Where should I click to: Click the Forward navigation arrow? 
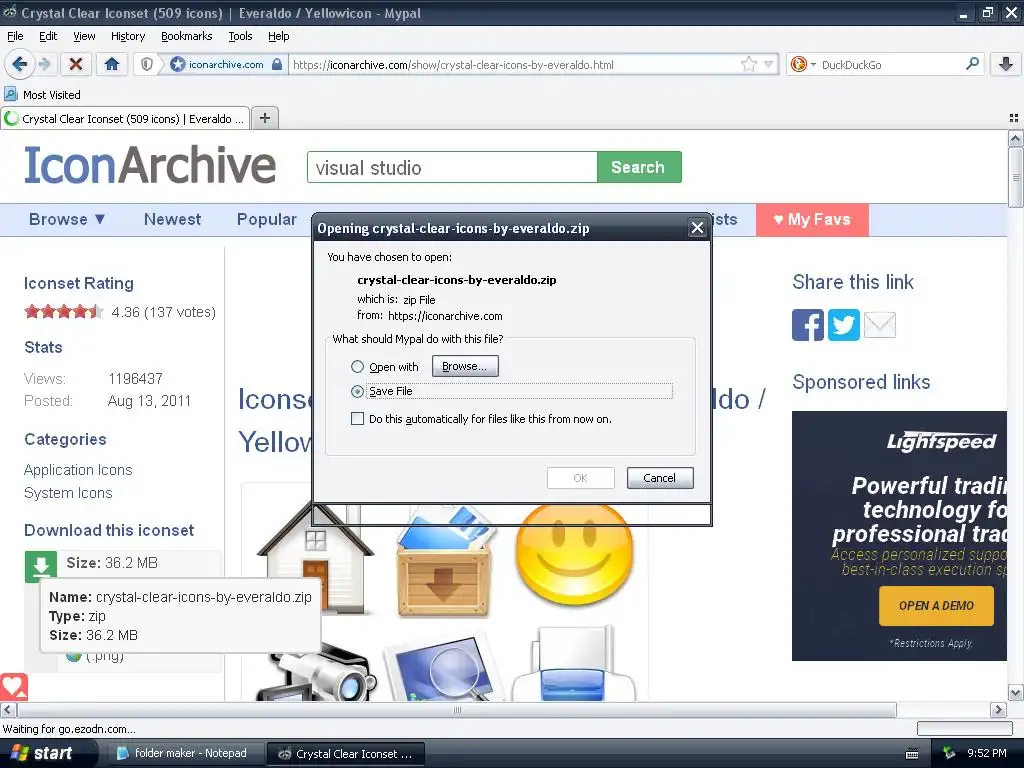[44, 64]
